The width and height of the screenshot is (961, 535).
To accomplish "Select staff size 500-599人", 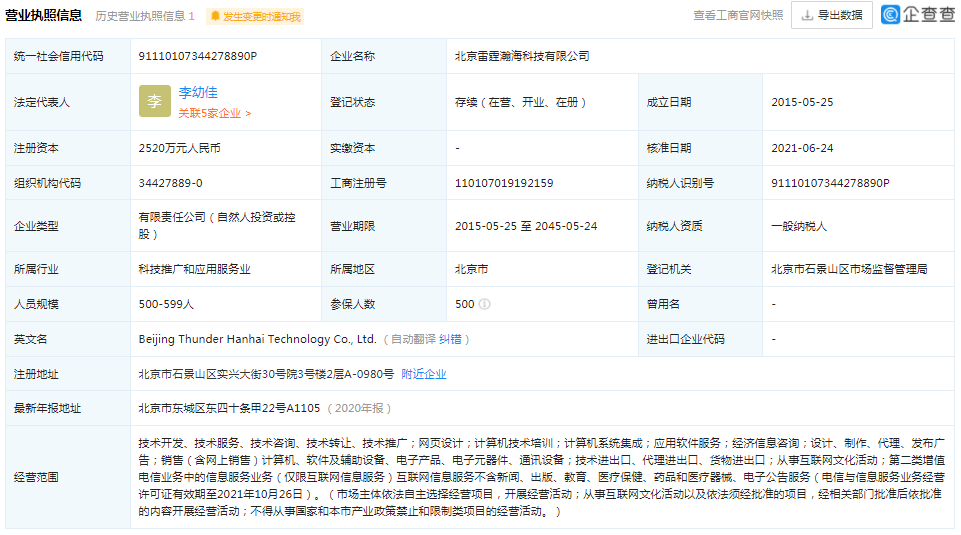I will point(166,304).
